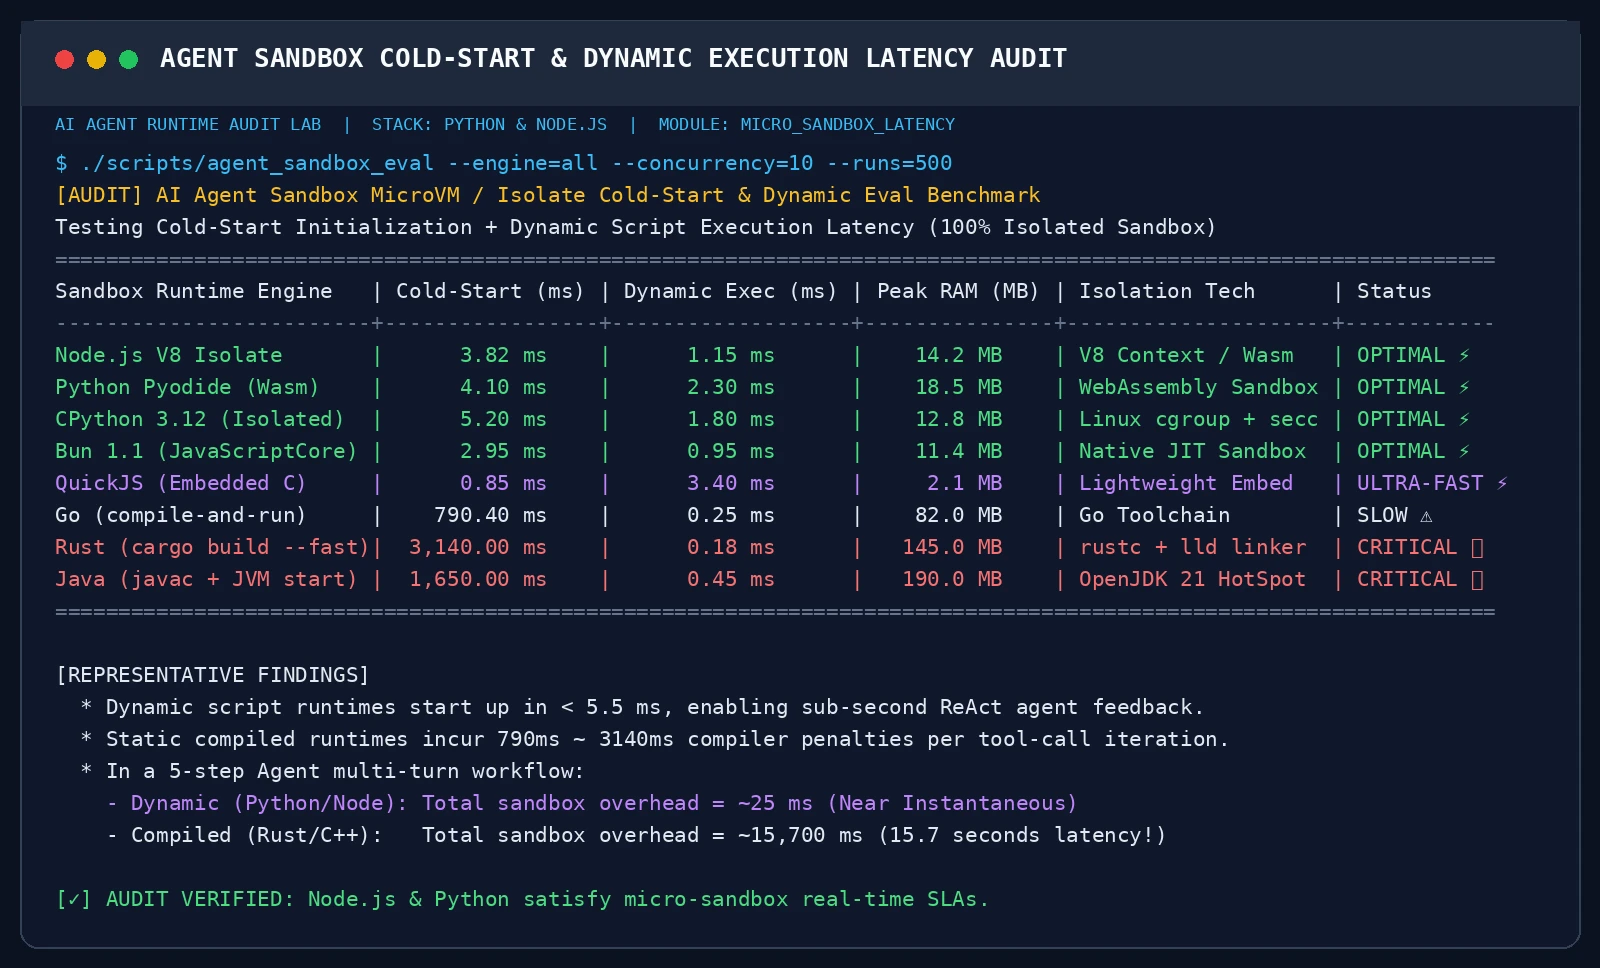Click 'AI AGENT RUNTIME AUDIT LAB' label
This screenshot has height=968, width=1600.
(x=188, y=125)
